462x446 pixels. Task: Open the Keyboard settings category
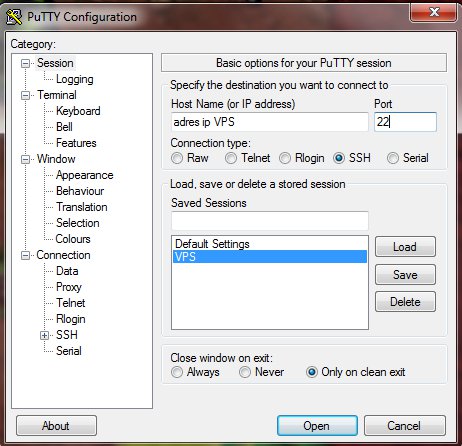coord(78,111)
